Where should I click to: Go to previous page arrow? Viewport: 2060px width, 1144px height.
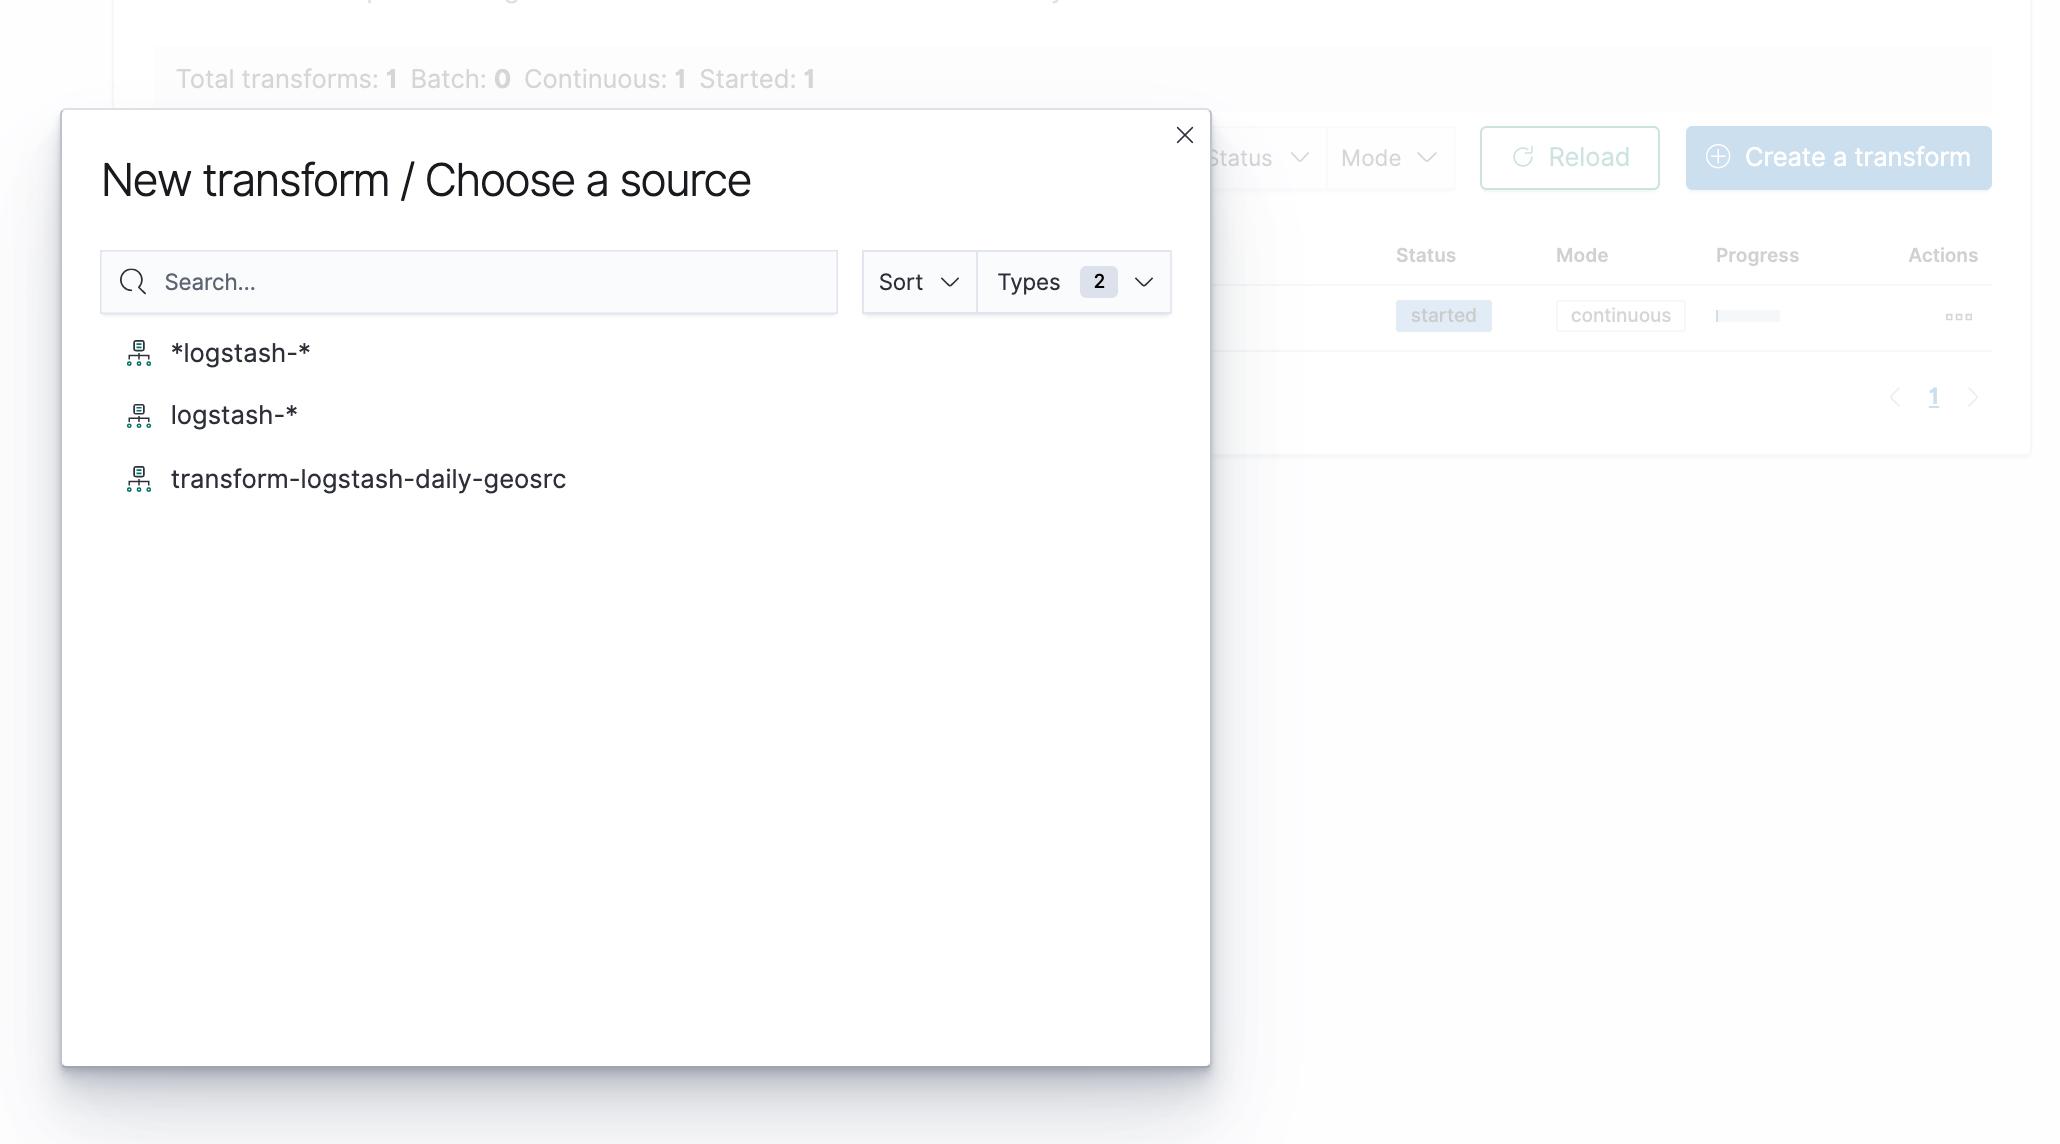1895,397
